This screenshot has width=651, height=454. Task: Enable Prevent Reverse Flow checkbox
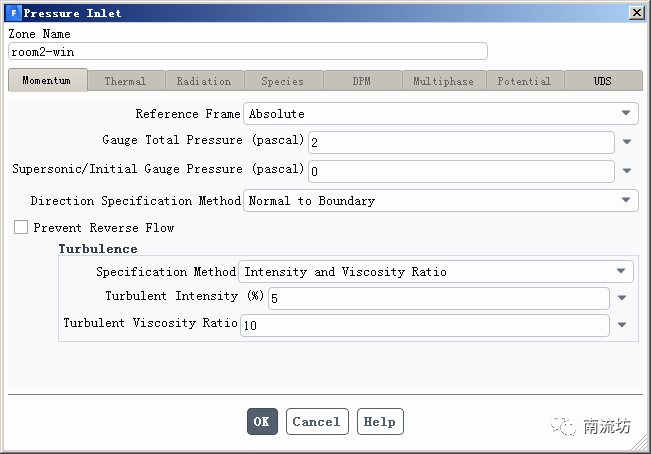pyautogui.click(x=21, y=228)
